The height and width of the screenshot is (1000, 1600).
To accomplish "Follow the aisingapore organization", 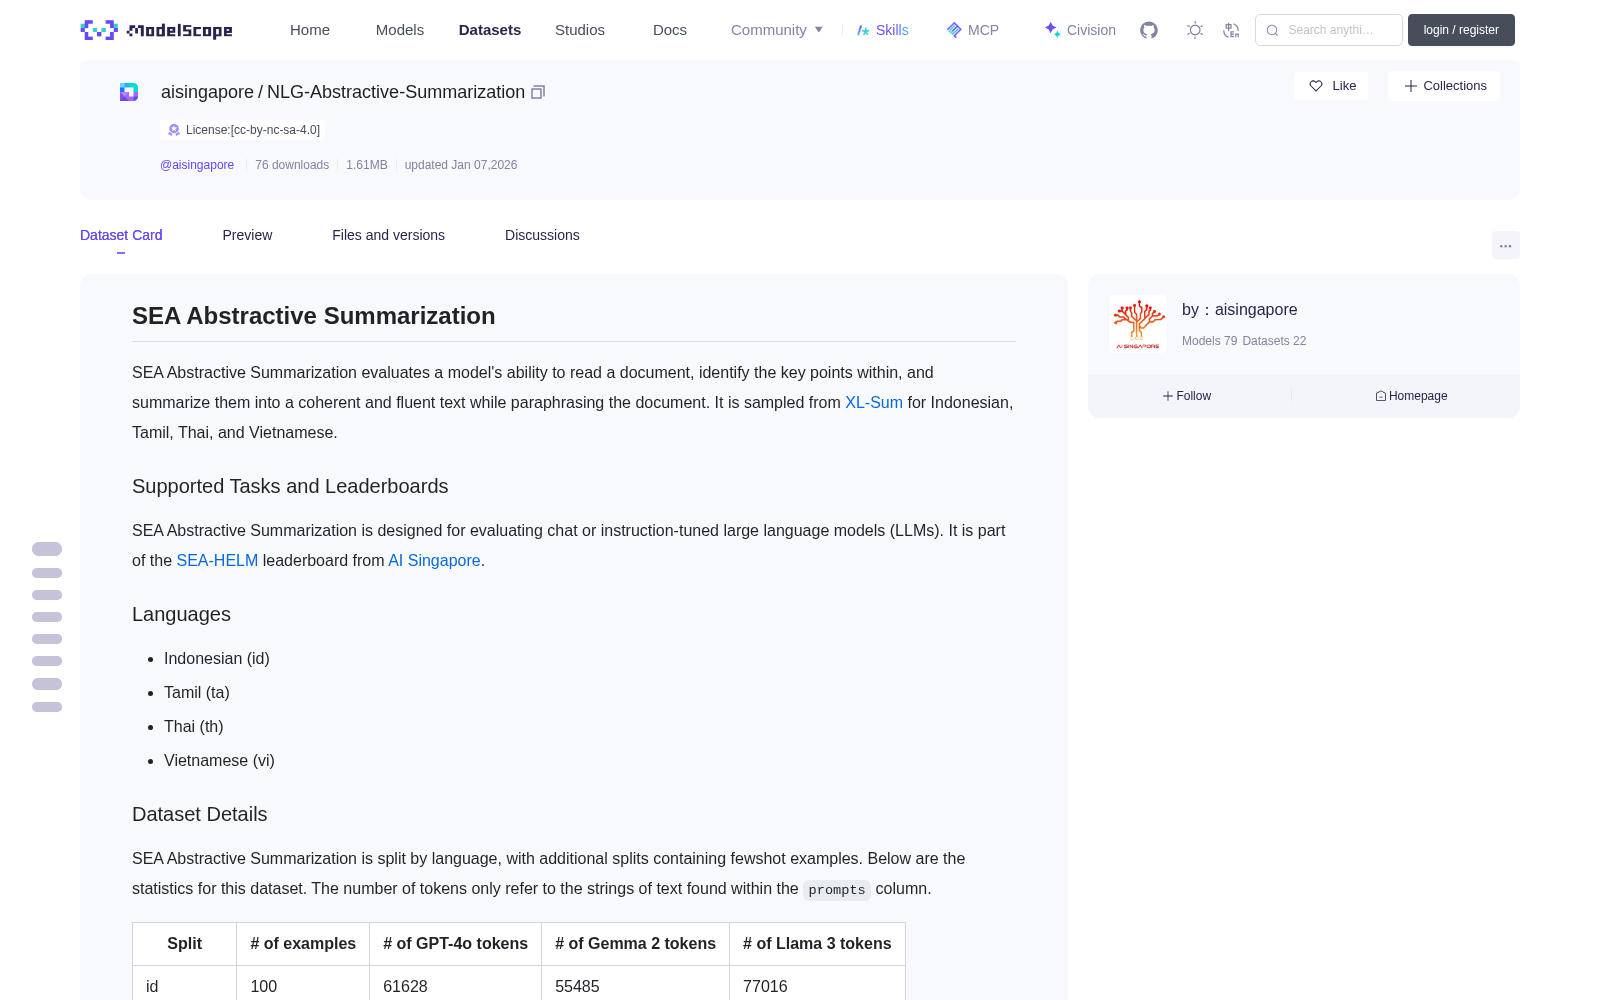I will (1187, 396).
